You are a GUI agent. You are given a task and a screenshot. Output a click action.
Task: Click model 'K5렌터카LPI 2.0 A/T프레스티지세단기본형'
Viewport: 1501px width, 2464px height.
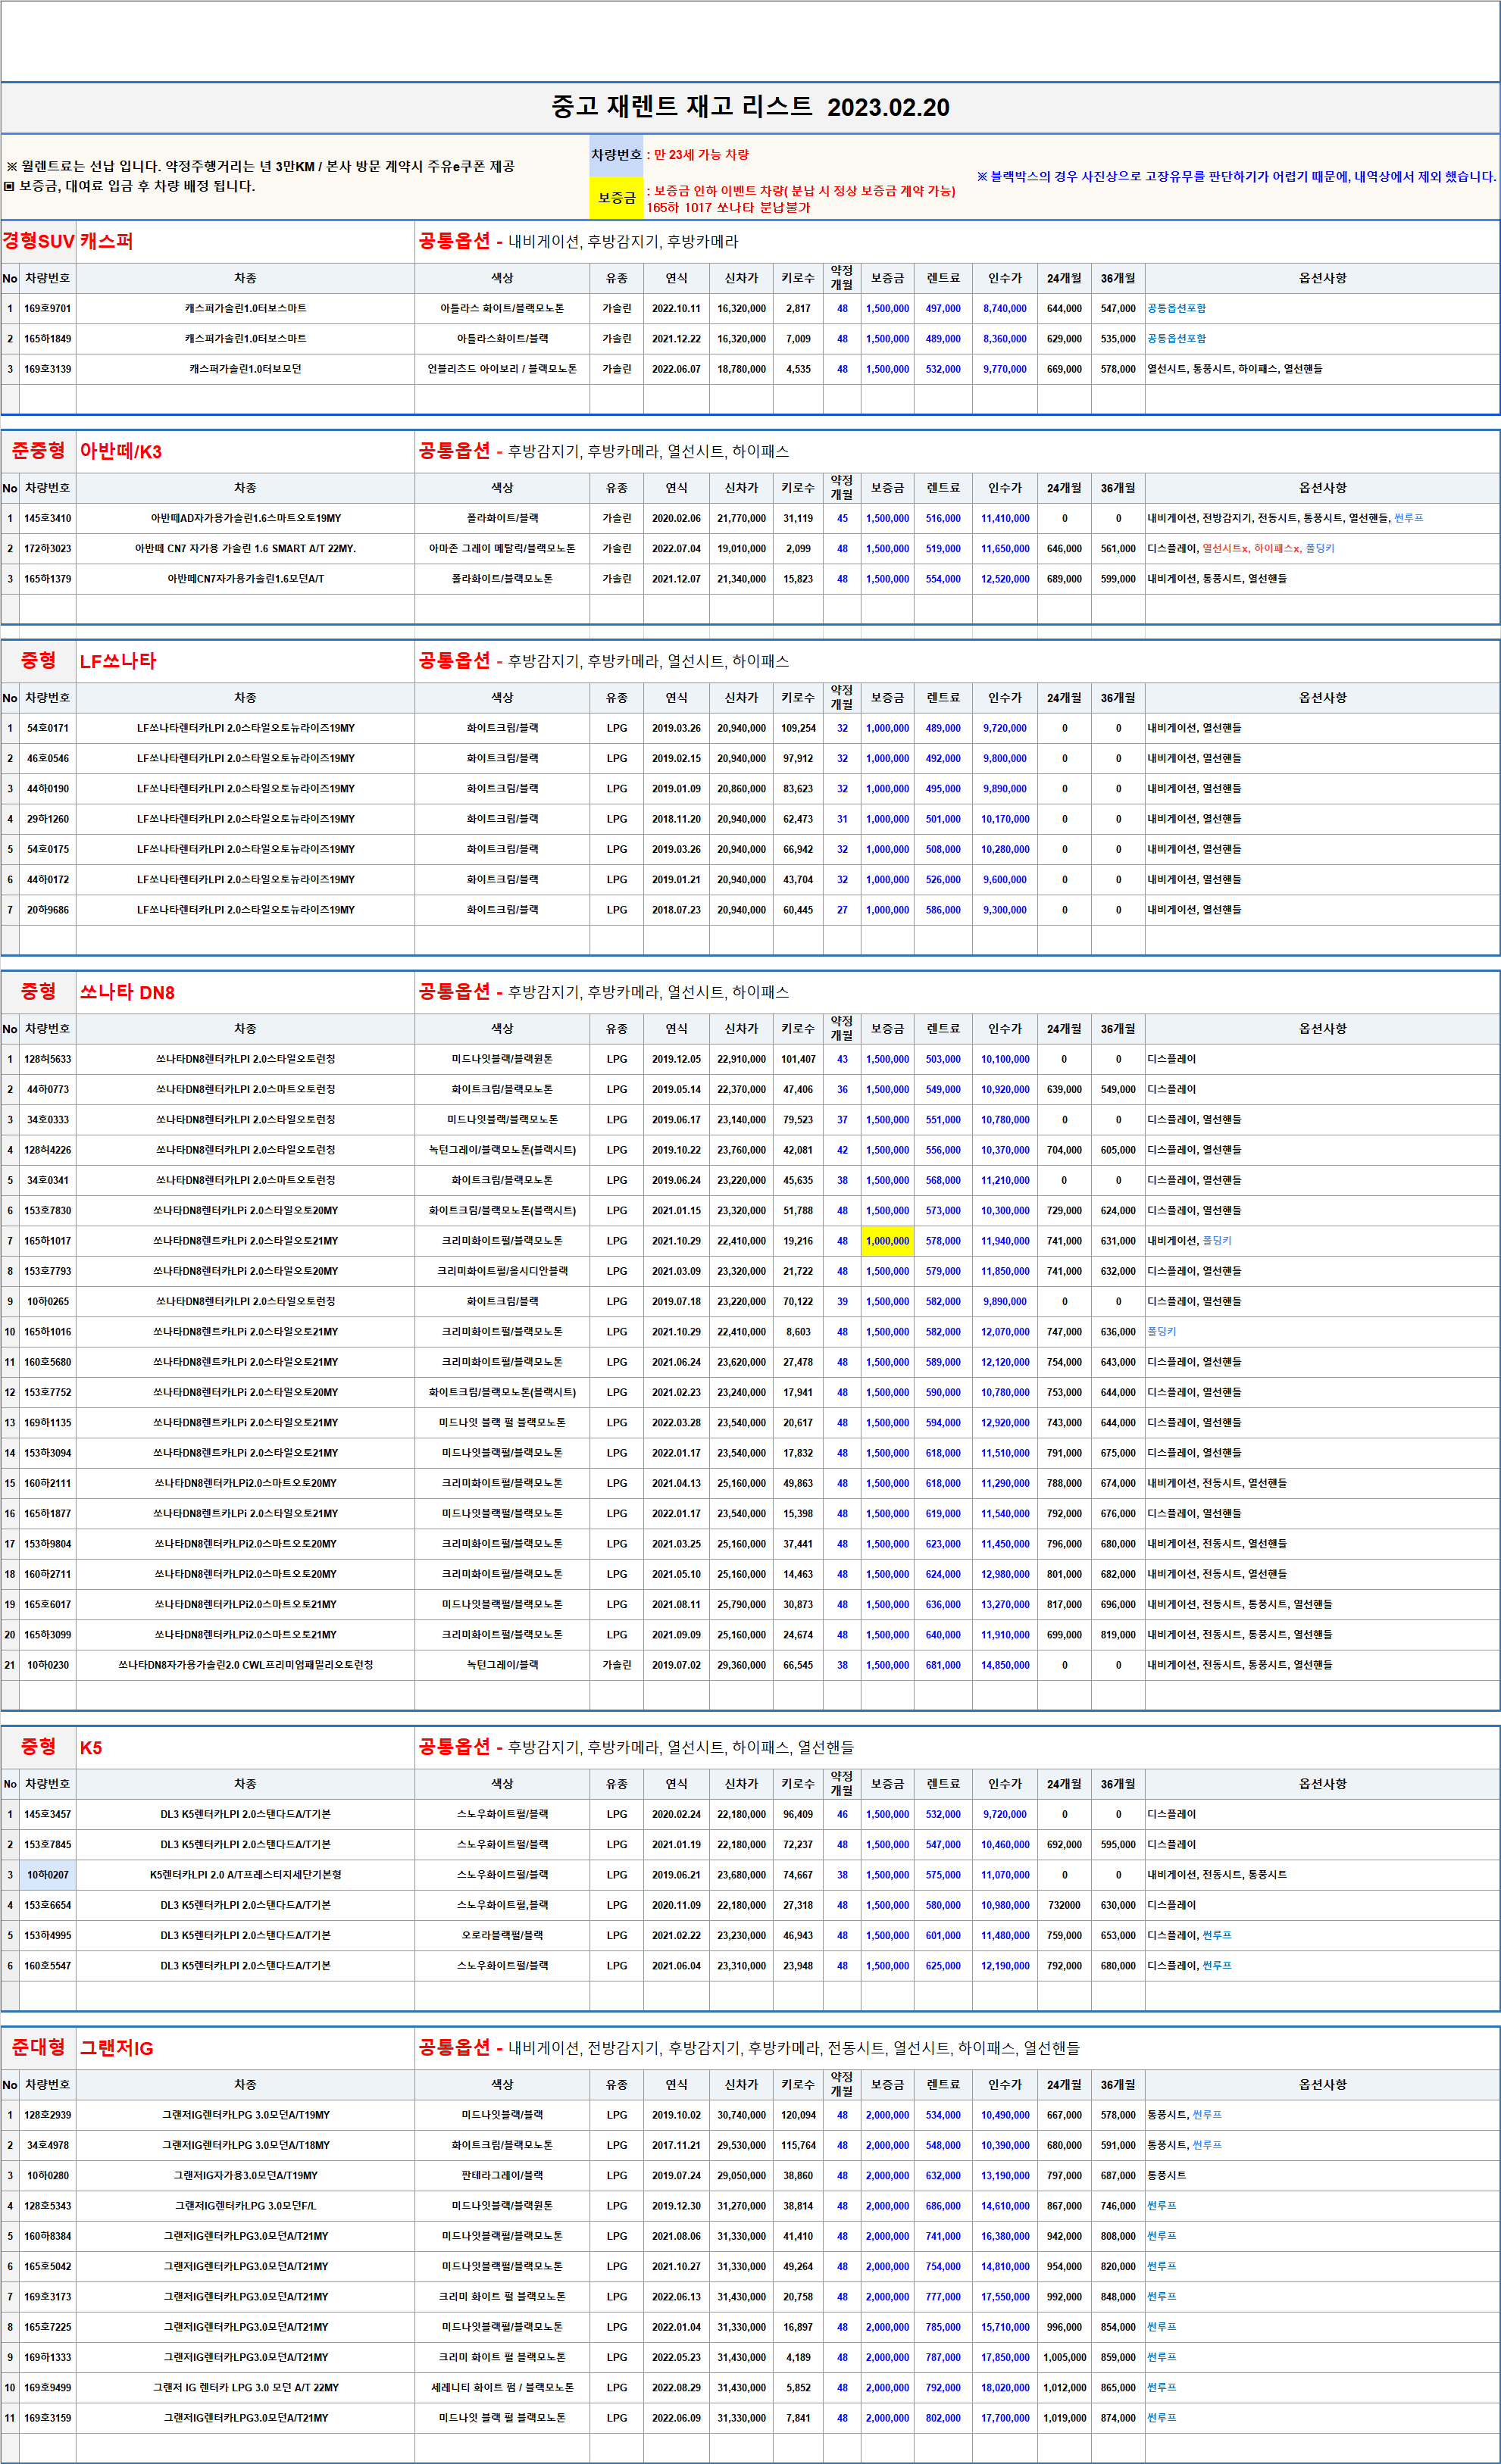[245, 1875]
